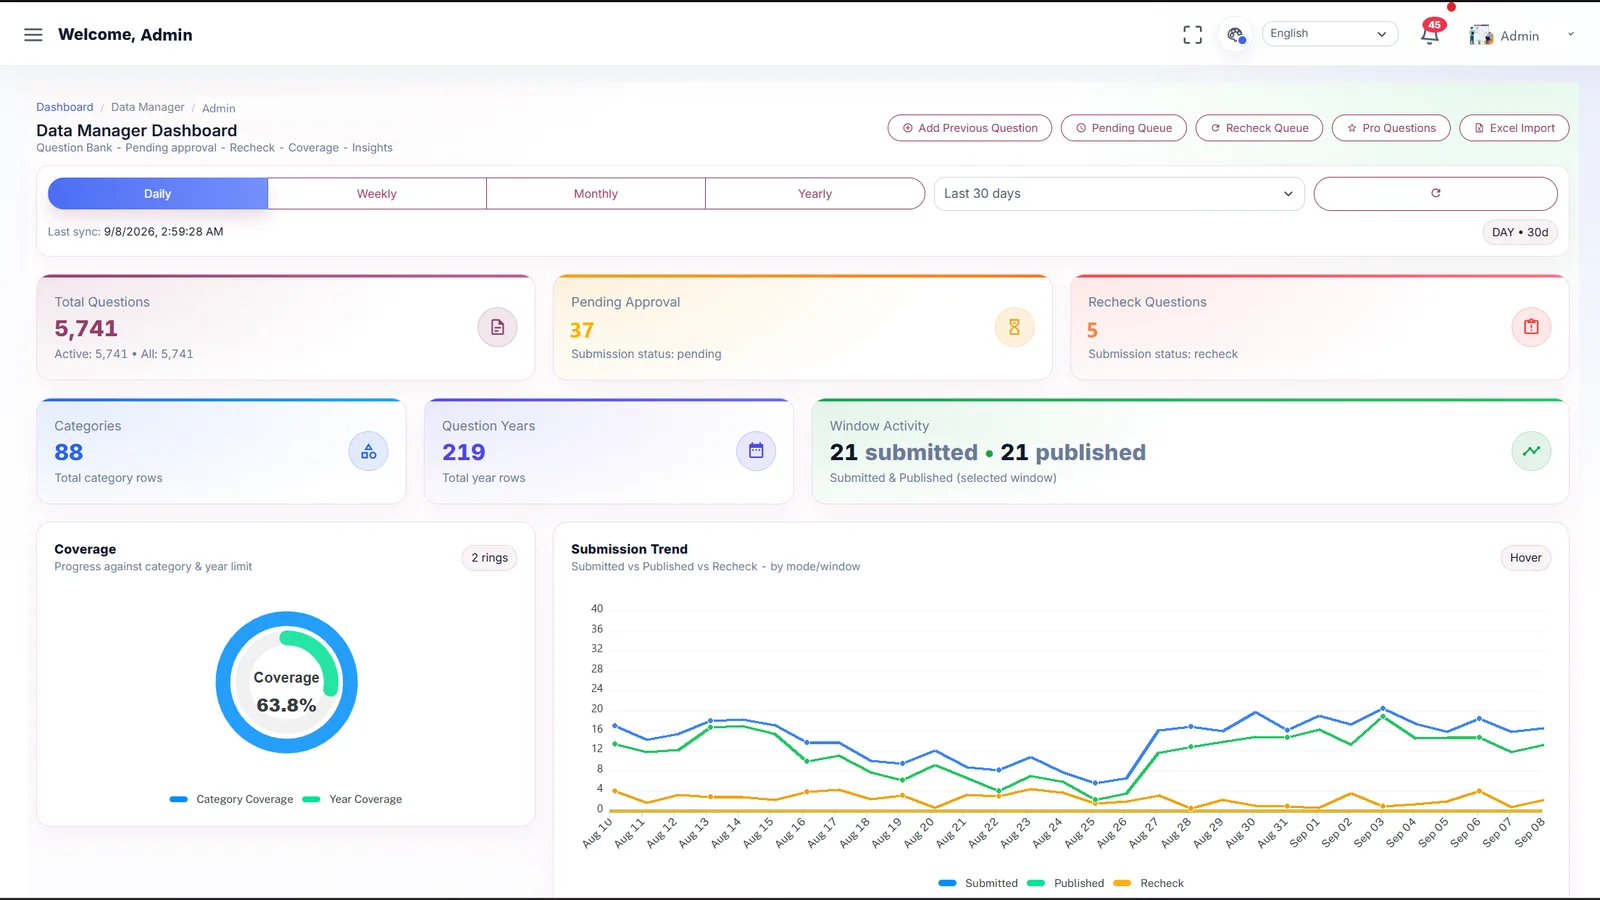Click 'Active: 5,741 • All: 5,741' text
Screen dimensions: 1600x900
click(x=124, y=354)
